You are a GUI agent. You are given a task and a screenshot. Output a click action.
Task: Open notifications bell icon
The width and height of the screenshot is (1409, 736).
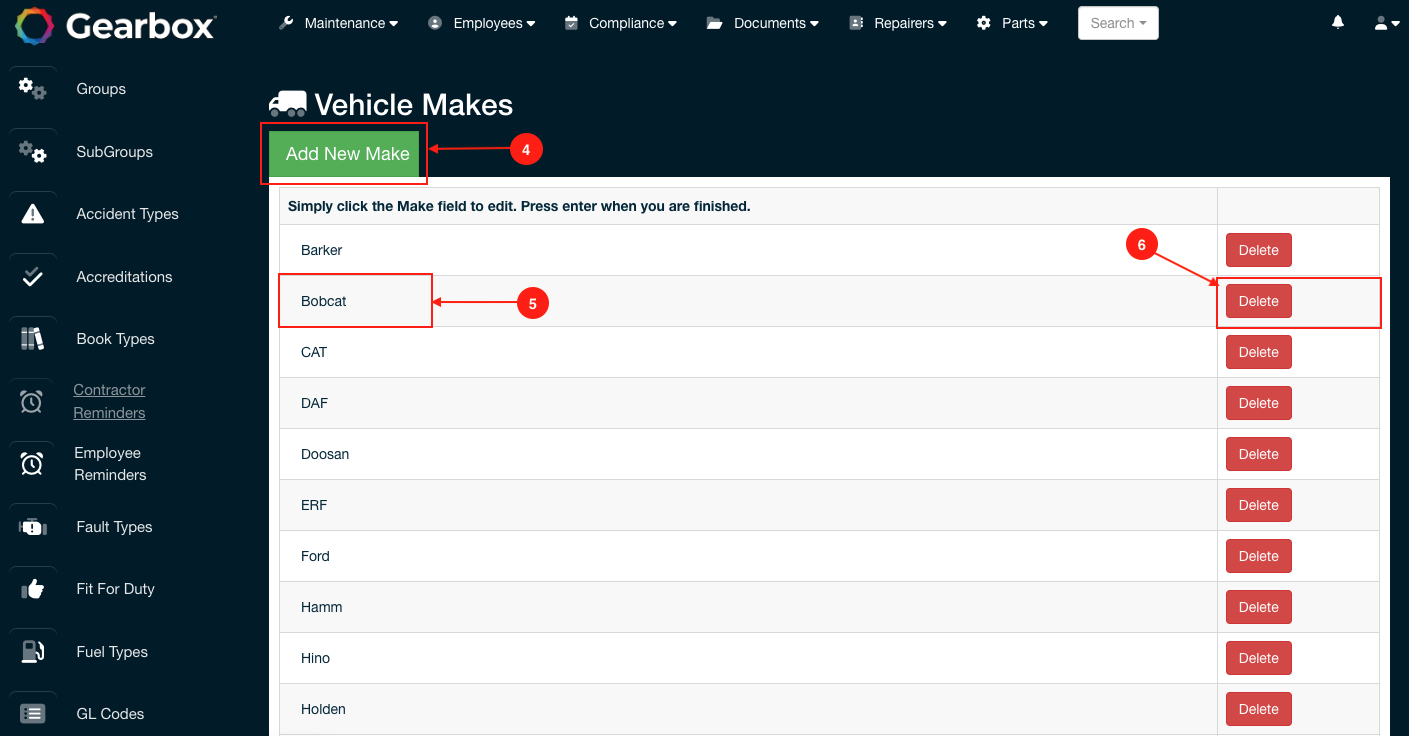[1338, 22]
